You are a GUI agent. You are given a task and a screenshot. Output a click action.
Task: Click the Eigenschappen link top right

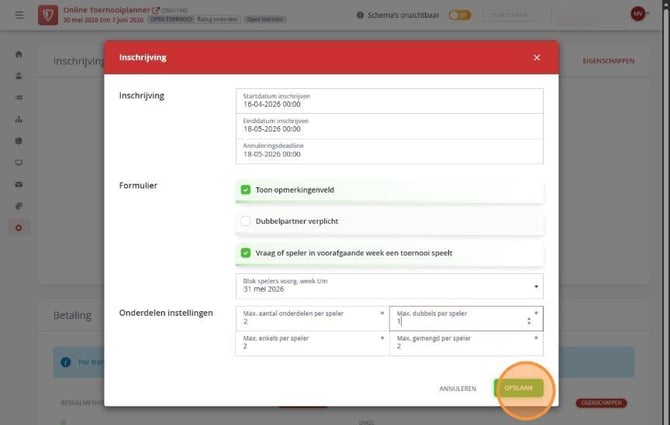click(608, 61)
